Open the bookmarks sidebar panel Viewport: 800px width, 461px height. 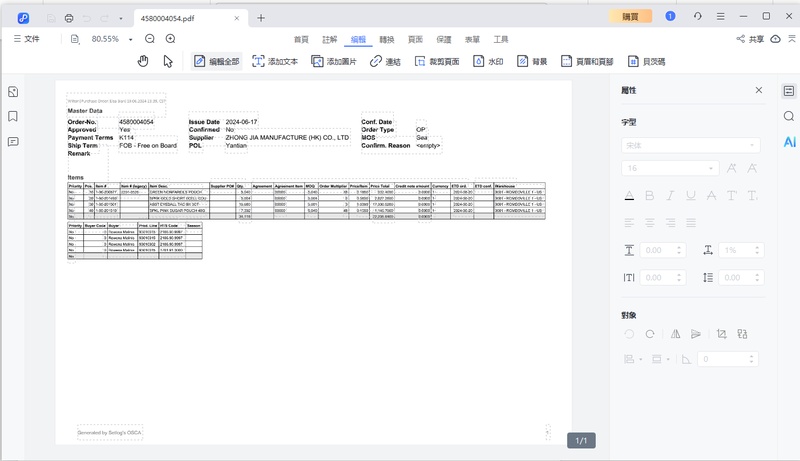[x=13, y=116]
